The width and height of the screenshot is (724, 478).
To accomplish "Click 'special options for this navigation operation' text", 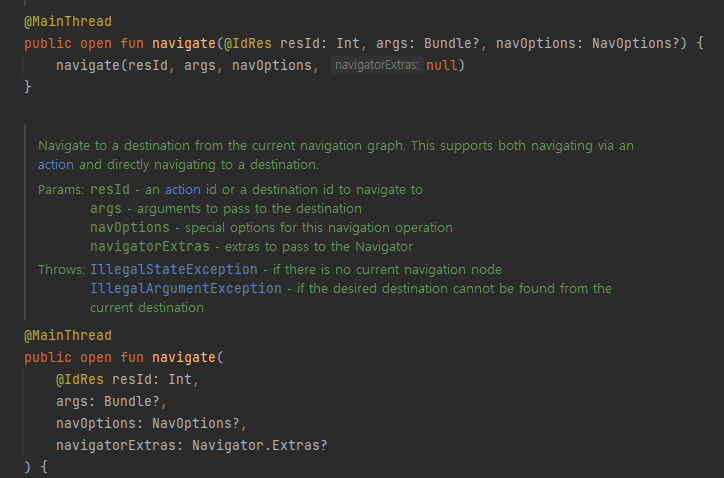I will click(319, 228).
